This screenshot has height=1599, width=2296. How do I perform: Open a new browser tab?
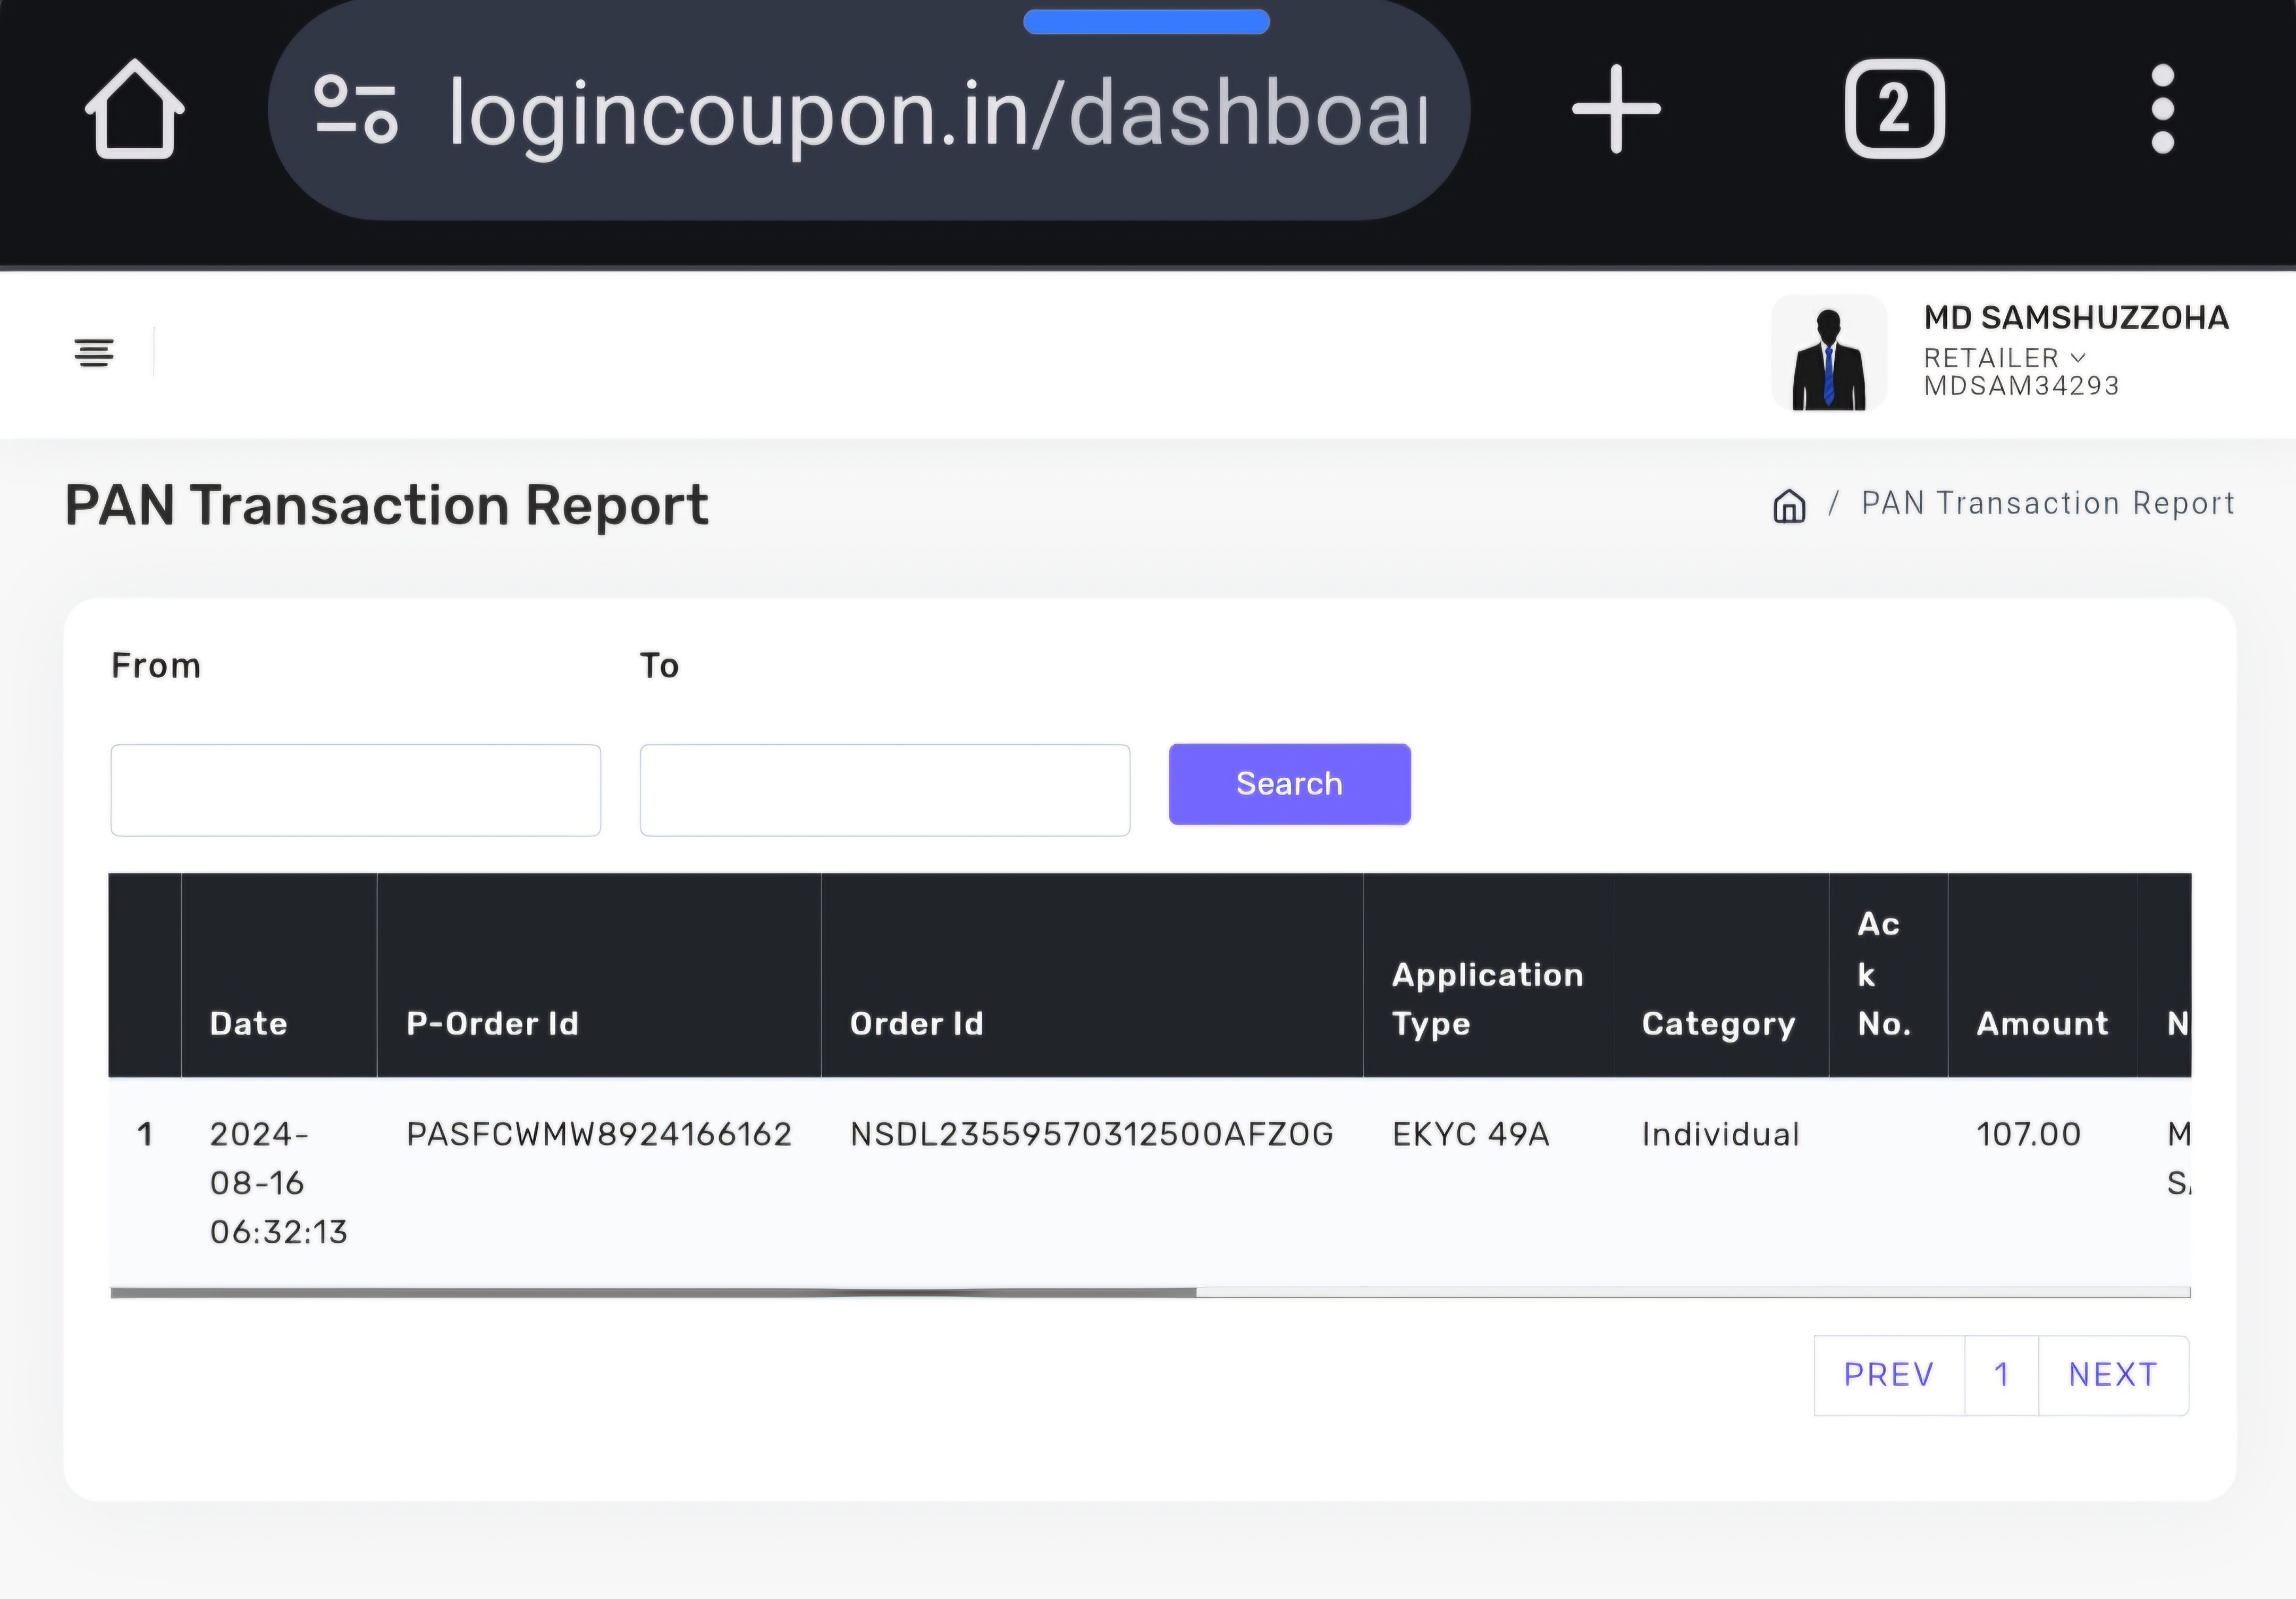[x=1616, y=109]
